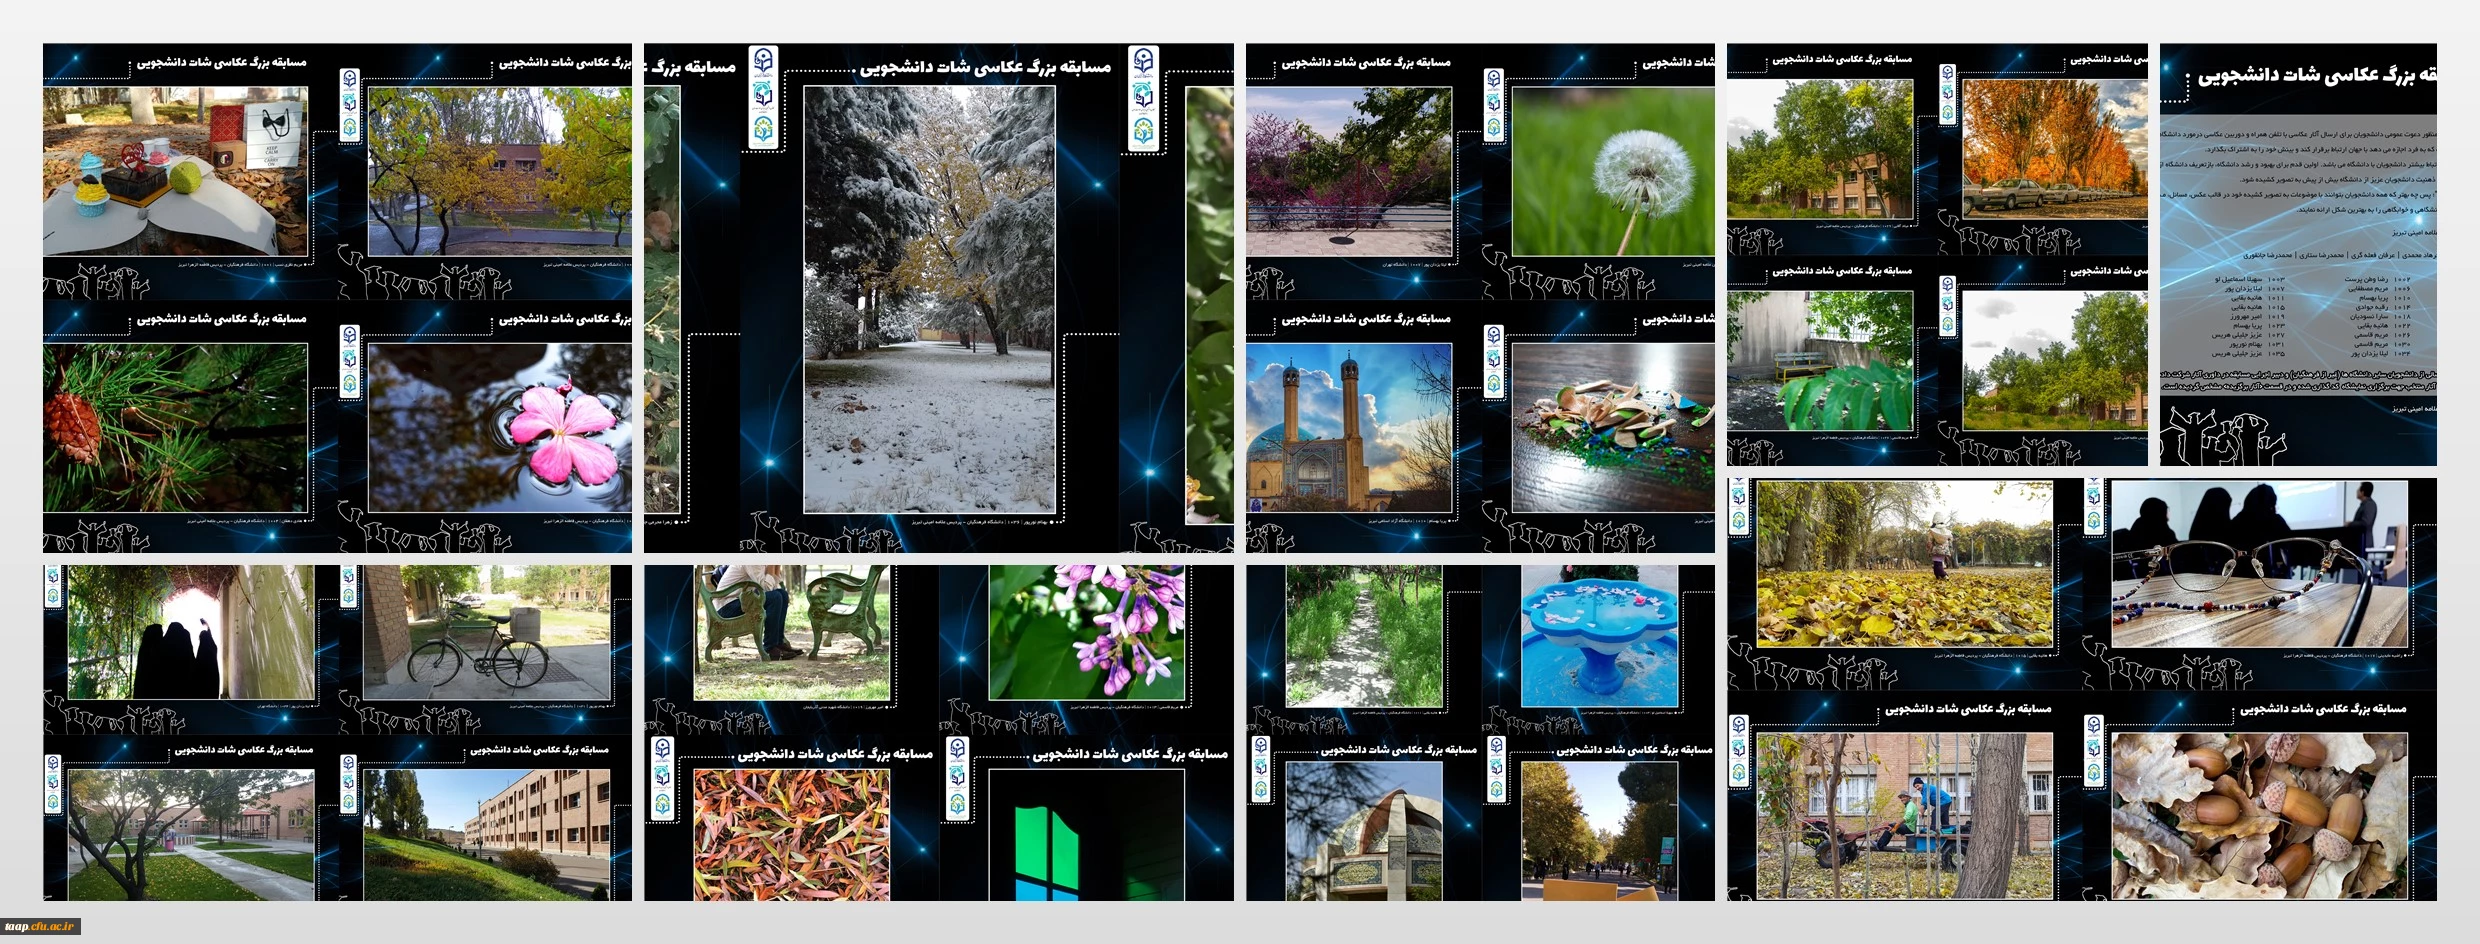This screenshot has height=944, width=2480.
Task: Click the logo strip right of the snowy trees photo
Action: click(1144, 98)
